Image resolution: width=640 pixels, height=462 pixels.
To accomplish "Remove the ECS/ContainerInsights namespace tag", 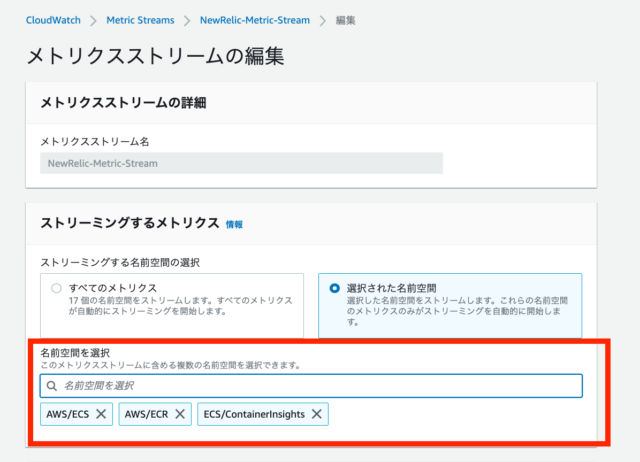I will point(317,414).
